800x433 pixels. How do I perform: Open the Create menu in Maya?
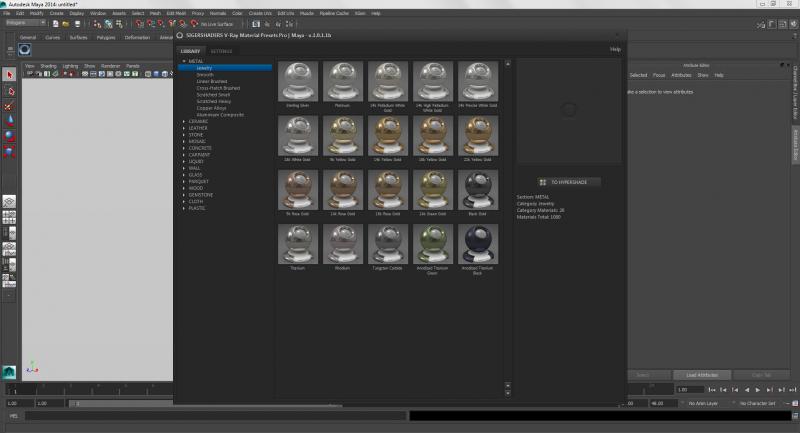tap(56, 13)
